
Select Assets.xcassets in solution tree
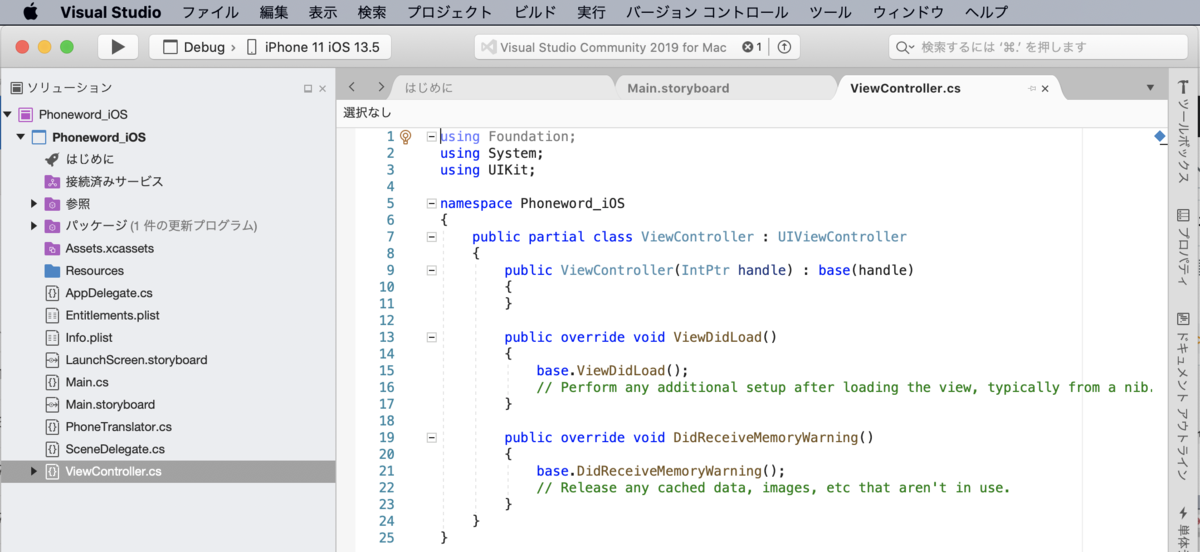110,248
